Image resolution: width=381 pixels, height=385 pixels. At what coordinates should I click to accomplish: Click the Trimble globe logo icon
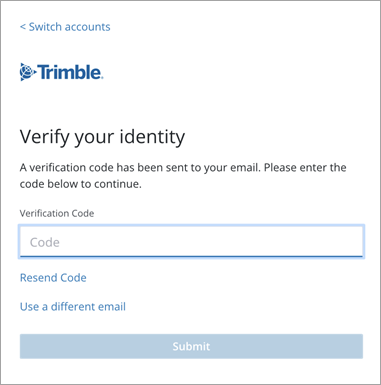click(x=27, y=72)
